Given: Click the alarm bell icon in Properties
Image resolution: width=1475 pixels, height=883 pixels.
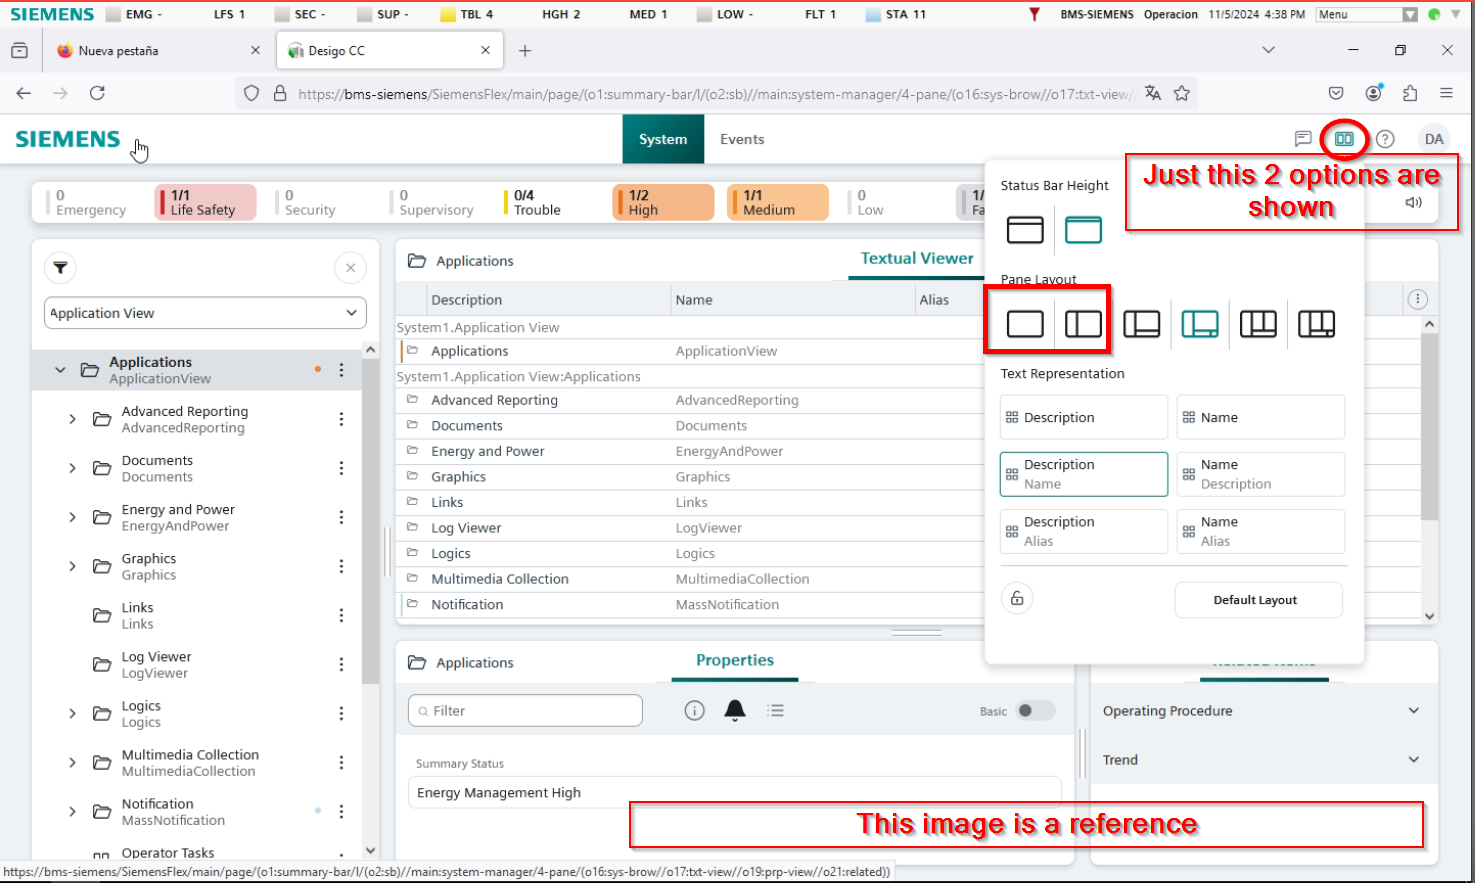Looking at the screenshot, I should (x=734, y=710).
